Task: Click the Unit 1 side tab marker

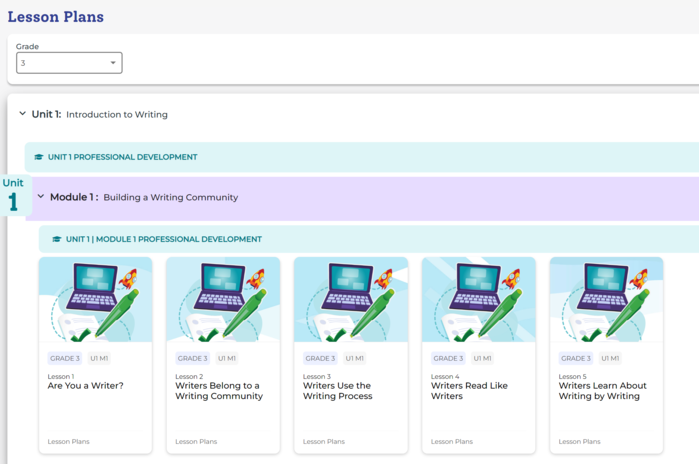Action: click(x=14, y=196)
